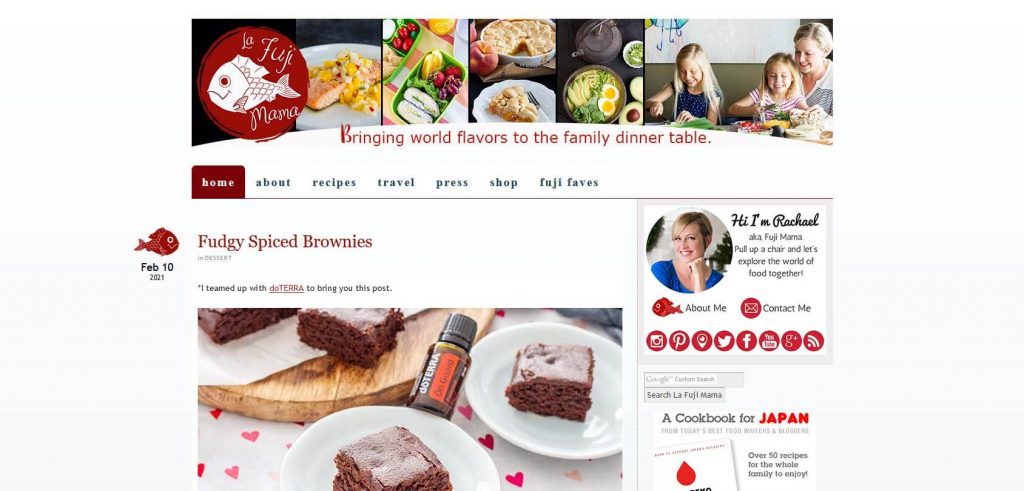
Task: Click the Periscope location pin icon
Action: (701, 341)
